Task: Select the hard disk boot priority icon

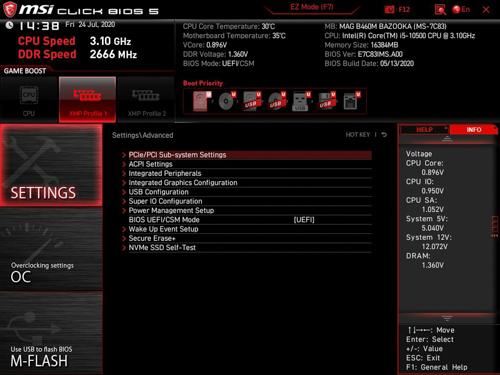Action: pos(201,101)
